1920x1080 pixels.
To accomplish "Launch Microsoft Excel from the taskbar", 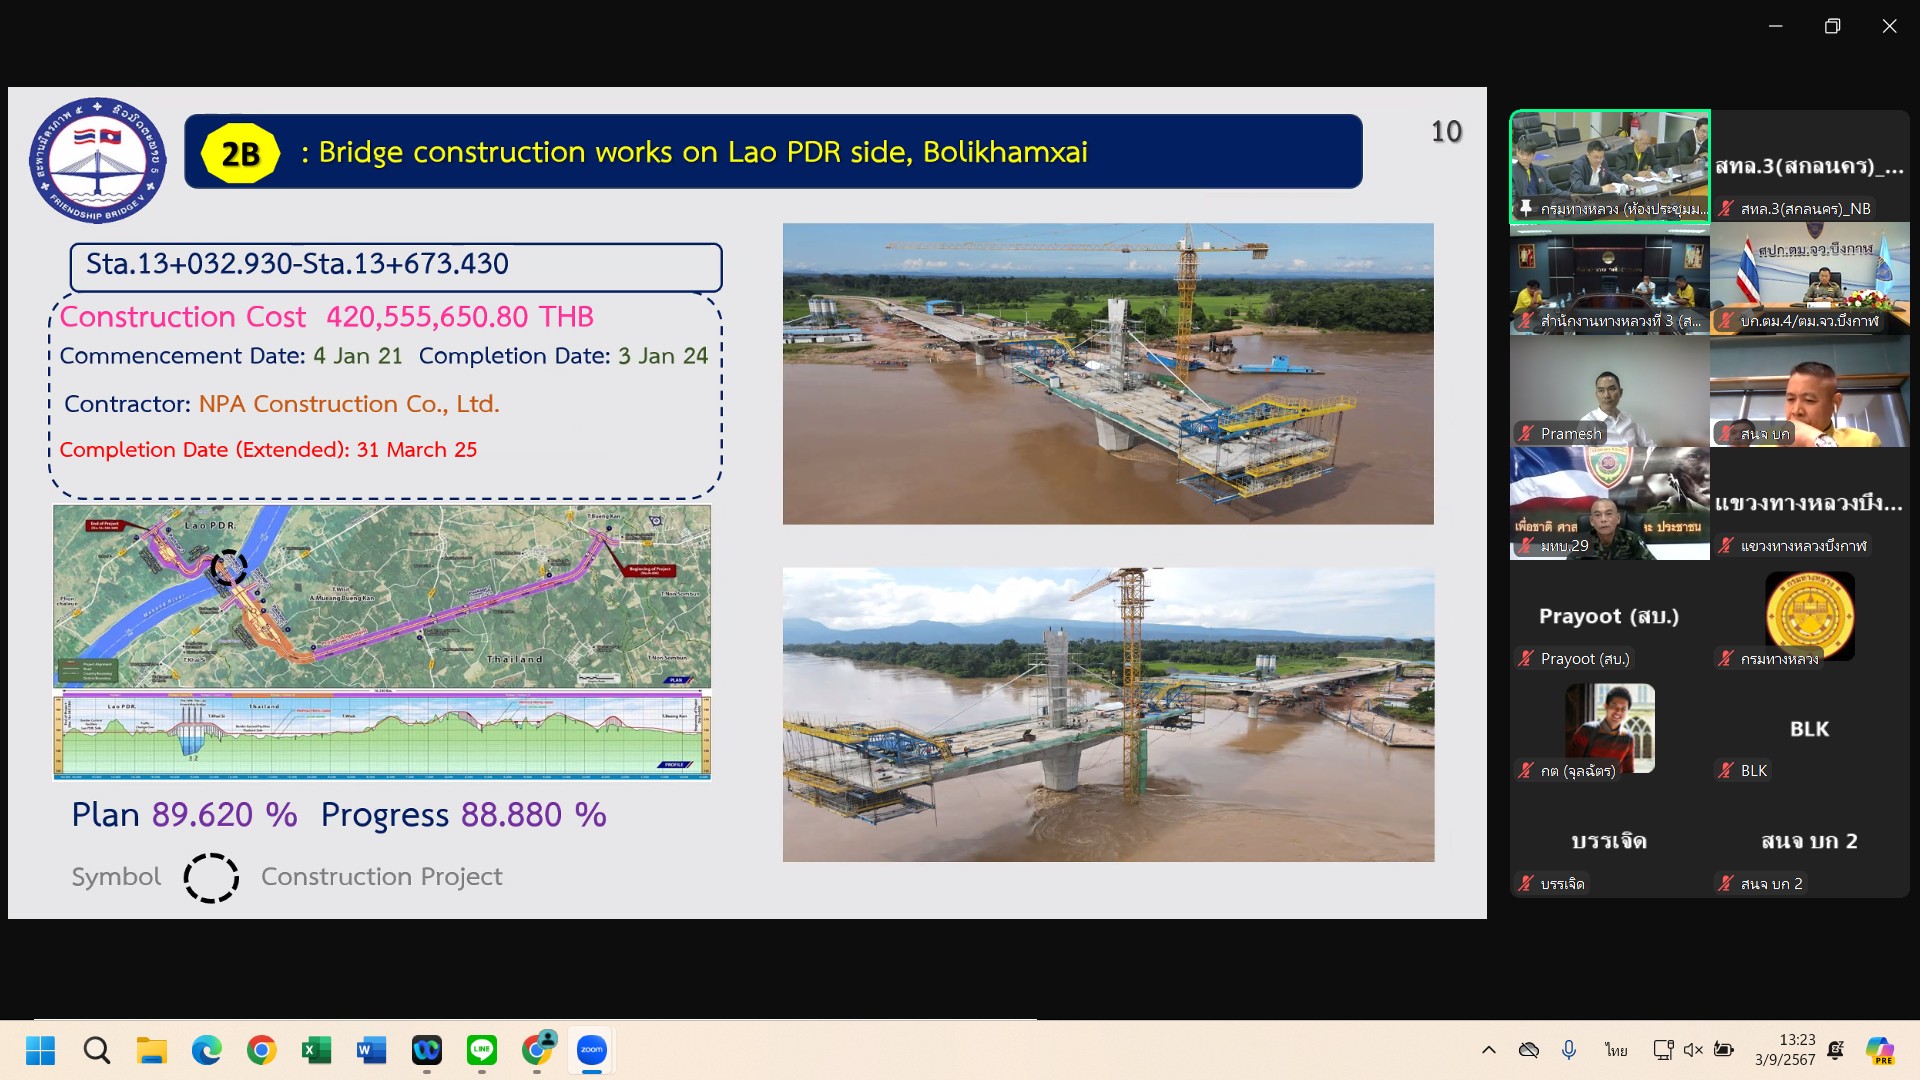I will click(x=316, y=1050).
